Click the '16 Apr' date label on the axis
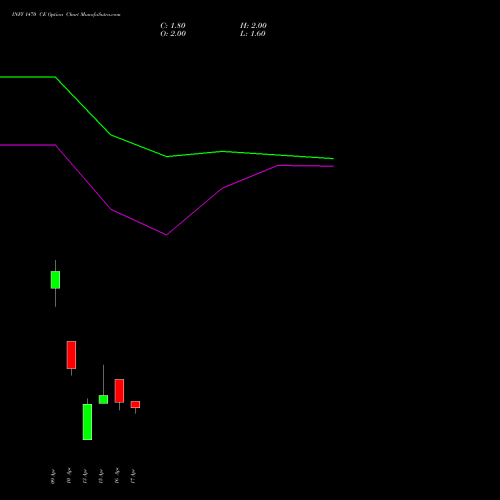The width and height of the screenshot is (500, 500). tap(117, 476)
